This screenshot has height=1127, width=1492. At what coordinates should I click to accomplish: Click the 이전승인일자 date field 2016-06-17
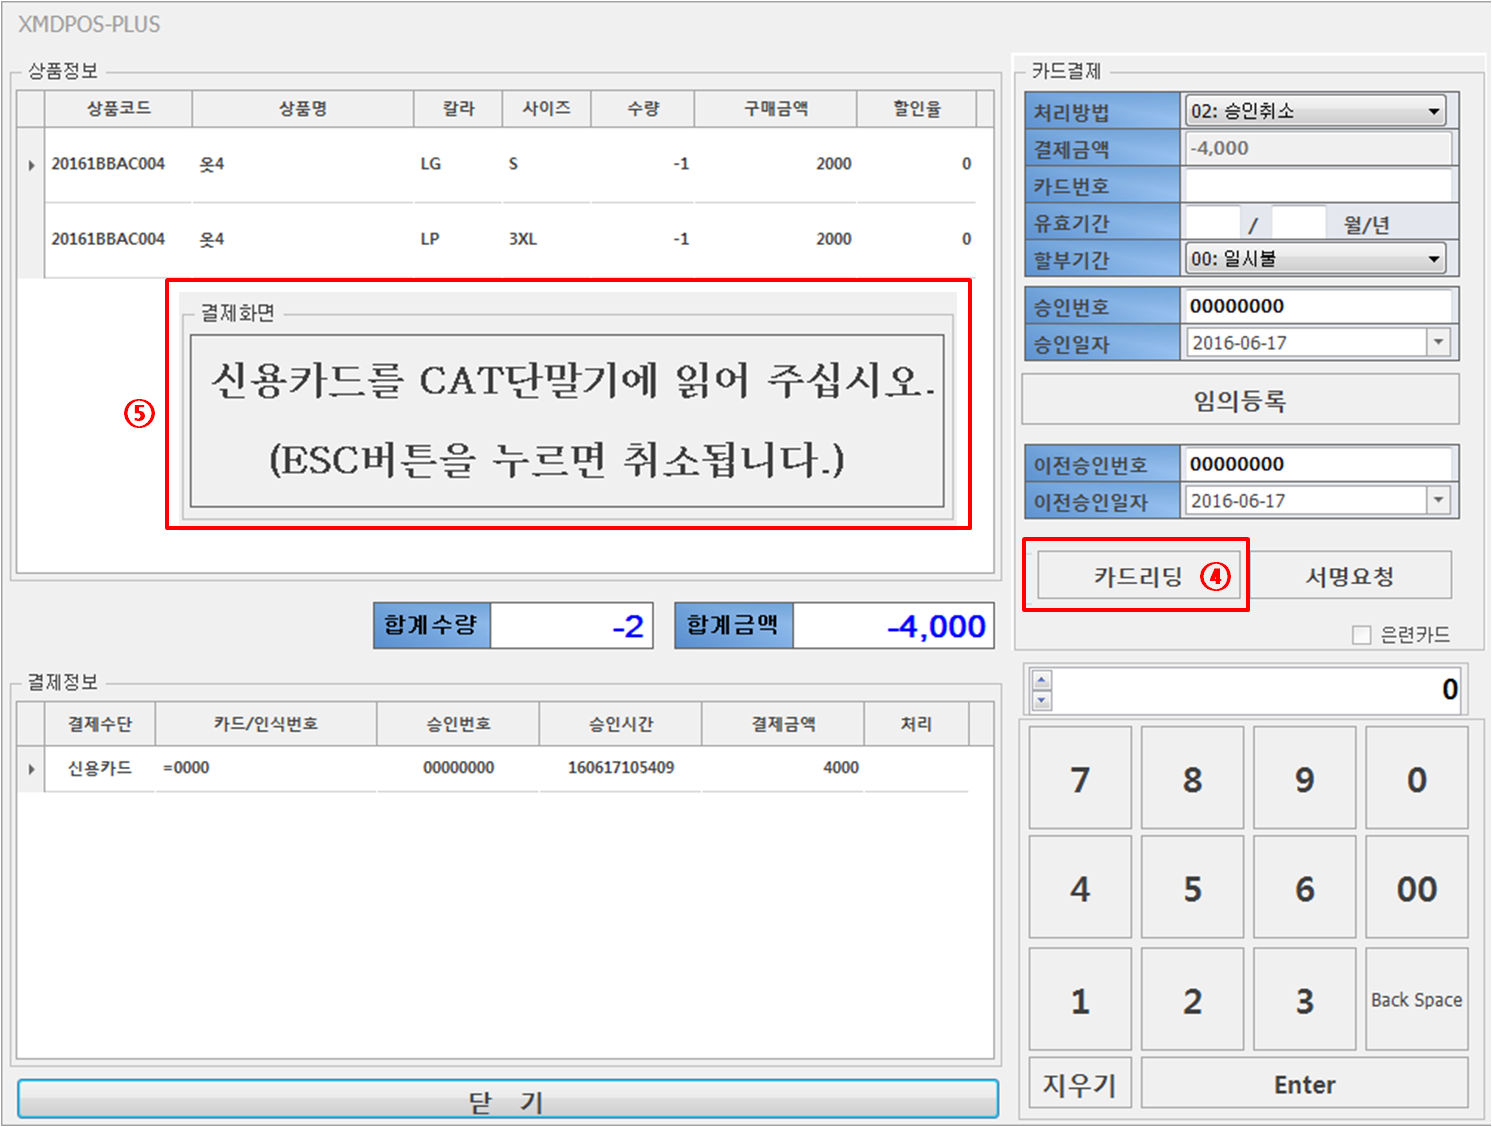point(1305,500)
